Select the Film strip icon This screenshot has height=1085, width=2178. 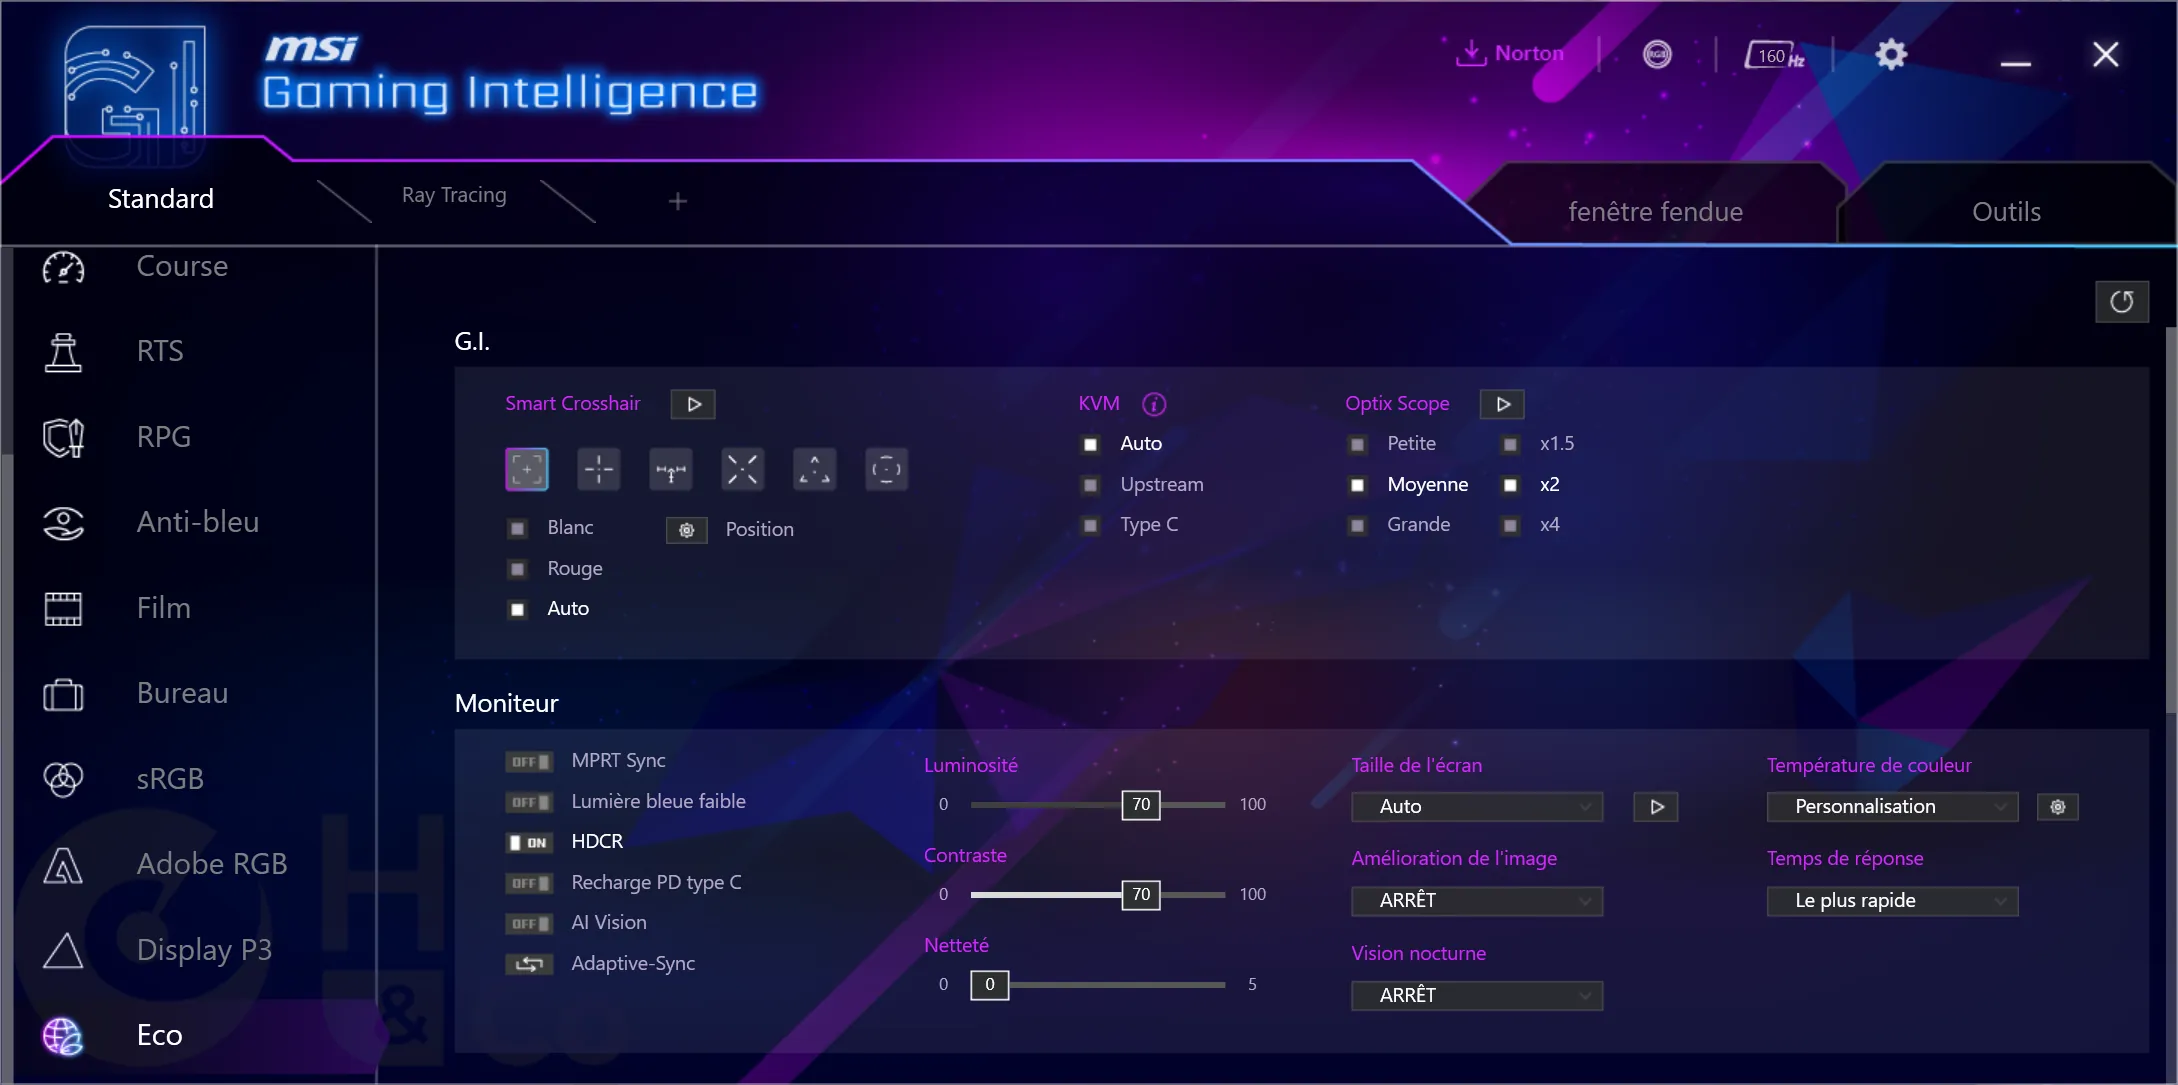(x=63, y=608)
